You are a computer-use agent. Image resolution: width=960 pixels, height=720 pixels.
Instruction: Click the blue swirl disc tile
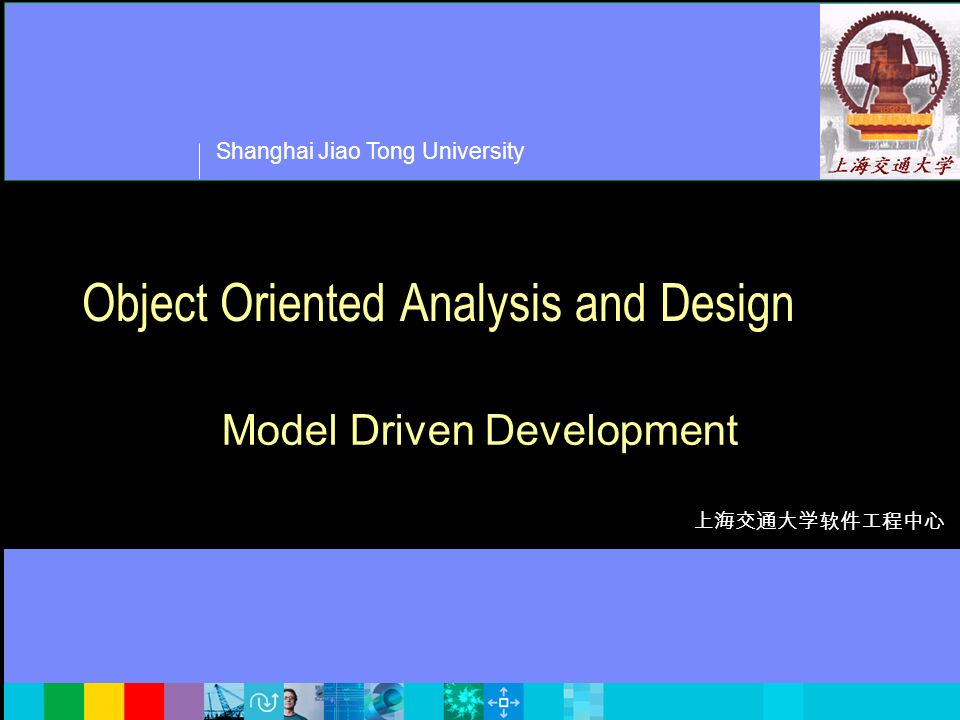tap(384, 701)
